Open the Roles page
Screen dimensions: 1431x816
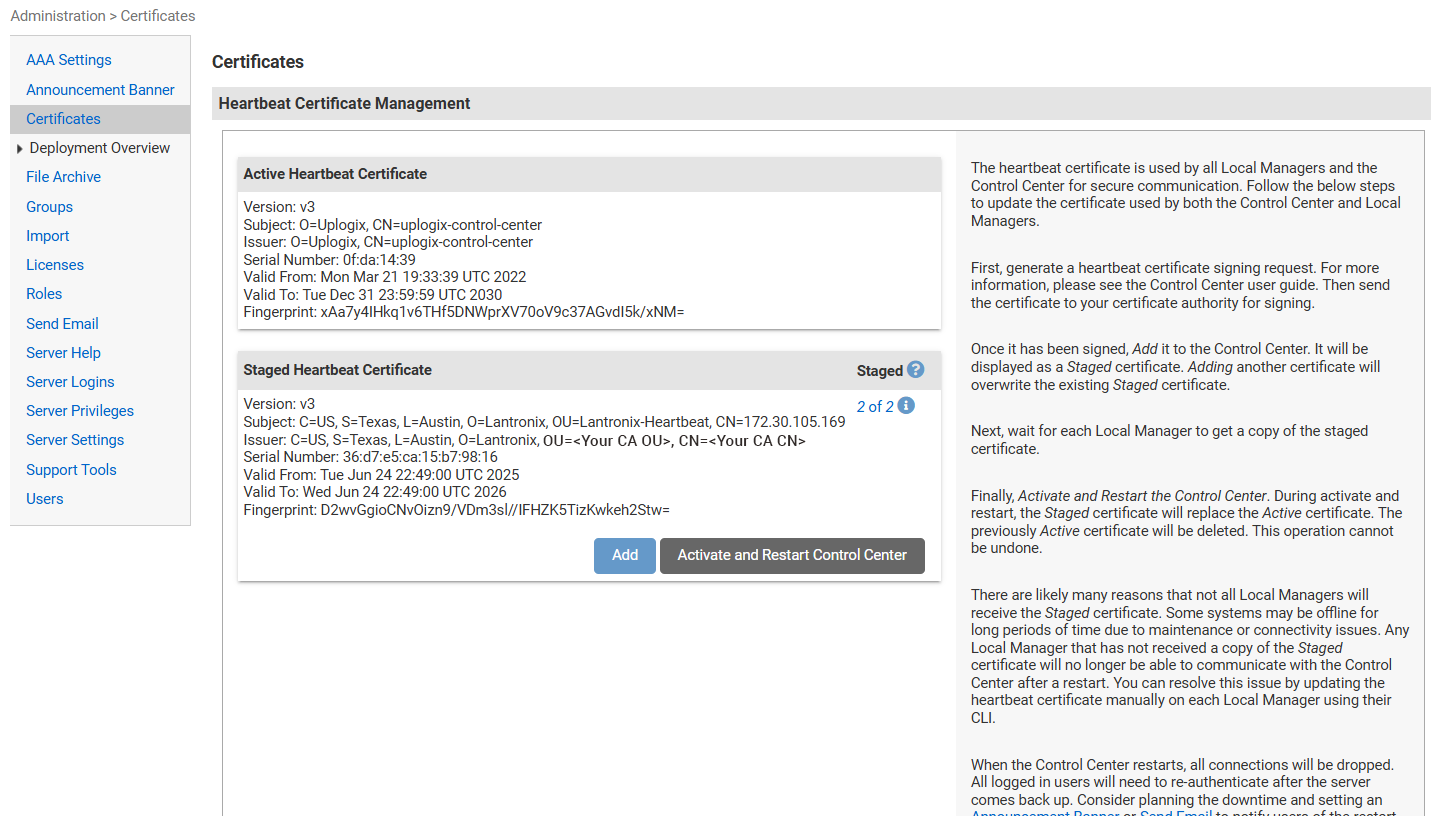point(44,293)
